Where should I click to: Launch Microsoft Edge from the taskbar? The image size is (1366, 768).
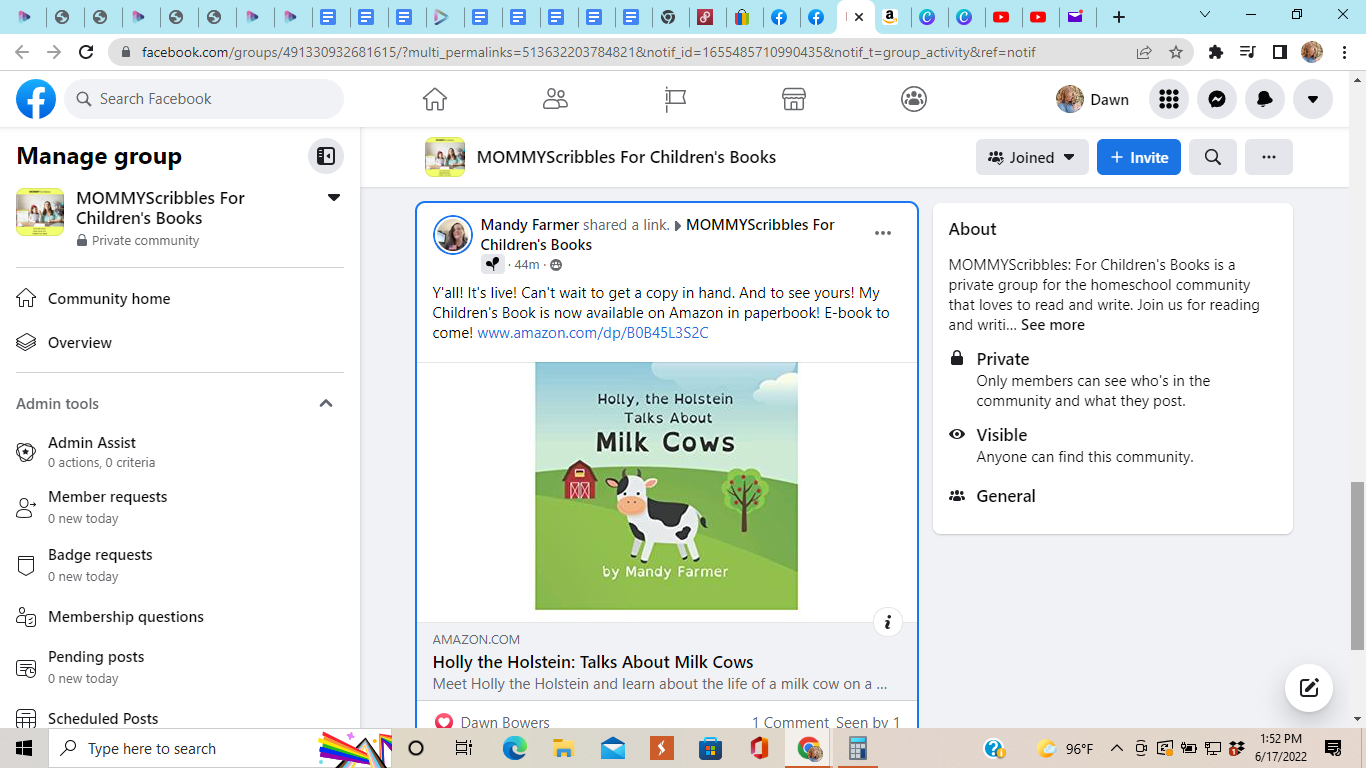(x=514, y=748)
